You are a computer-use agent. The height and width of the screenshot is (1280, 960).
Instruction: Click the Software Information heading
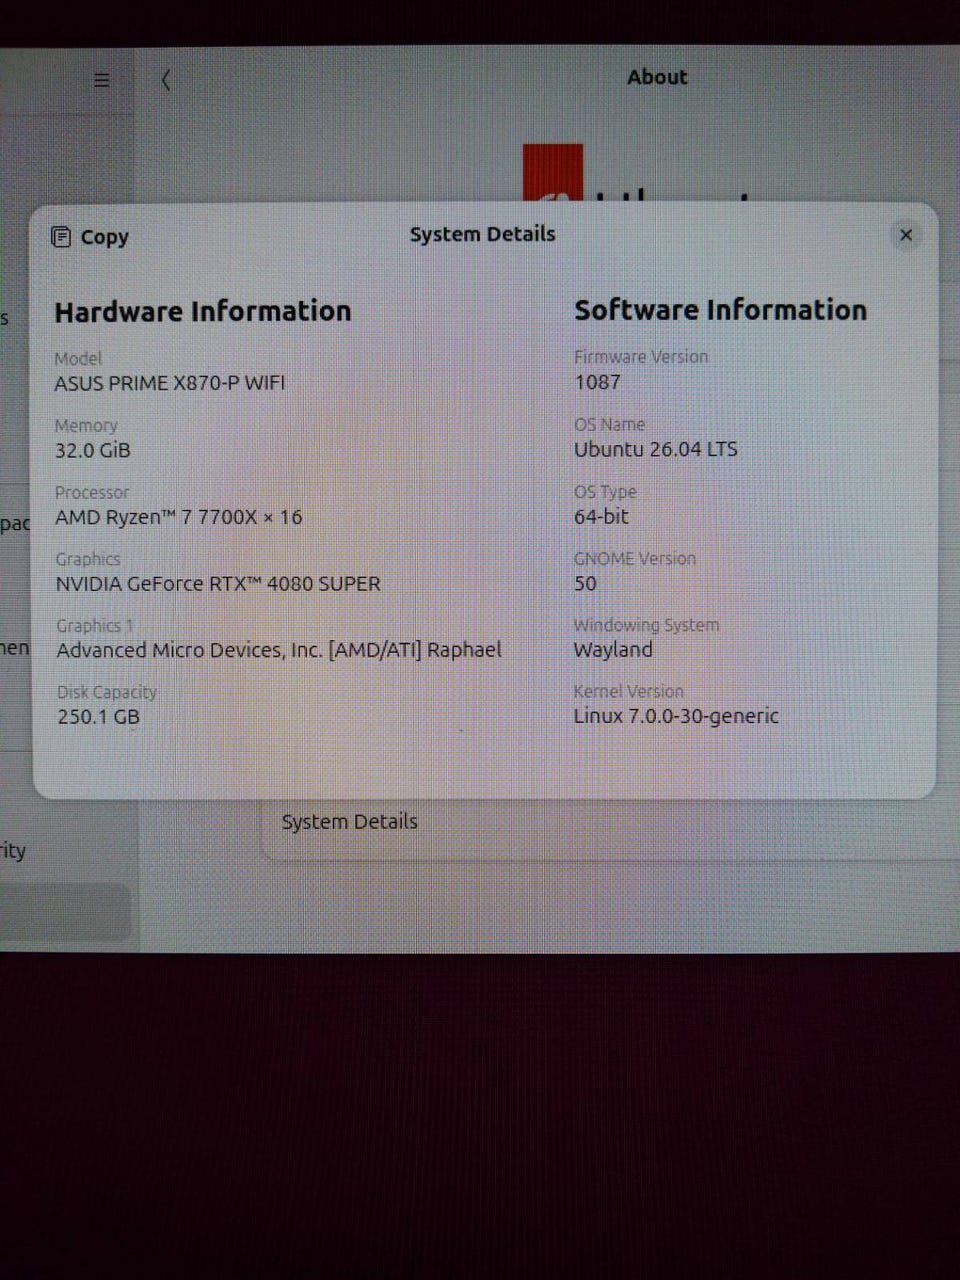tap(720, 310)
